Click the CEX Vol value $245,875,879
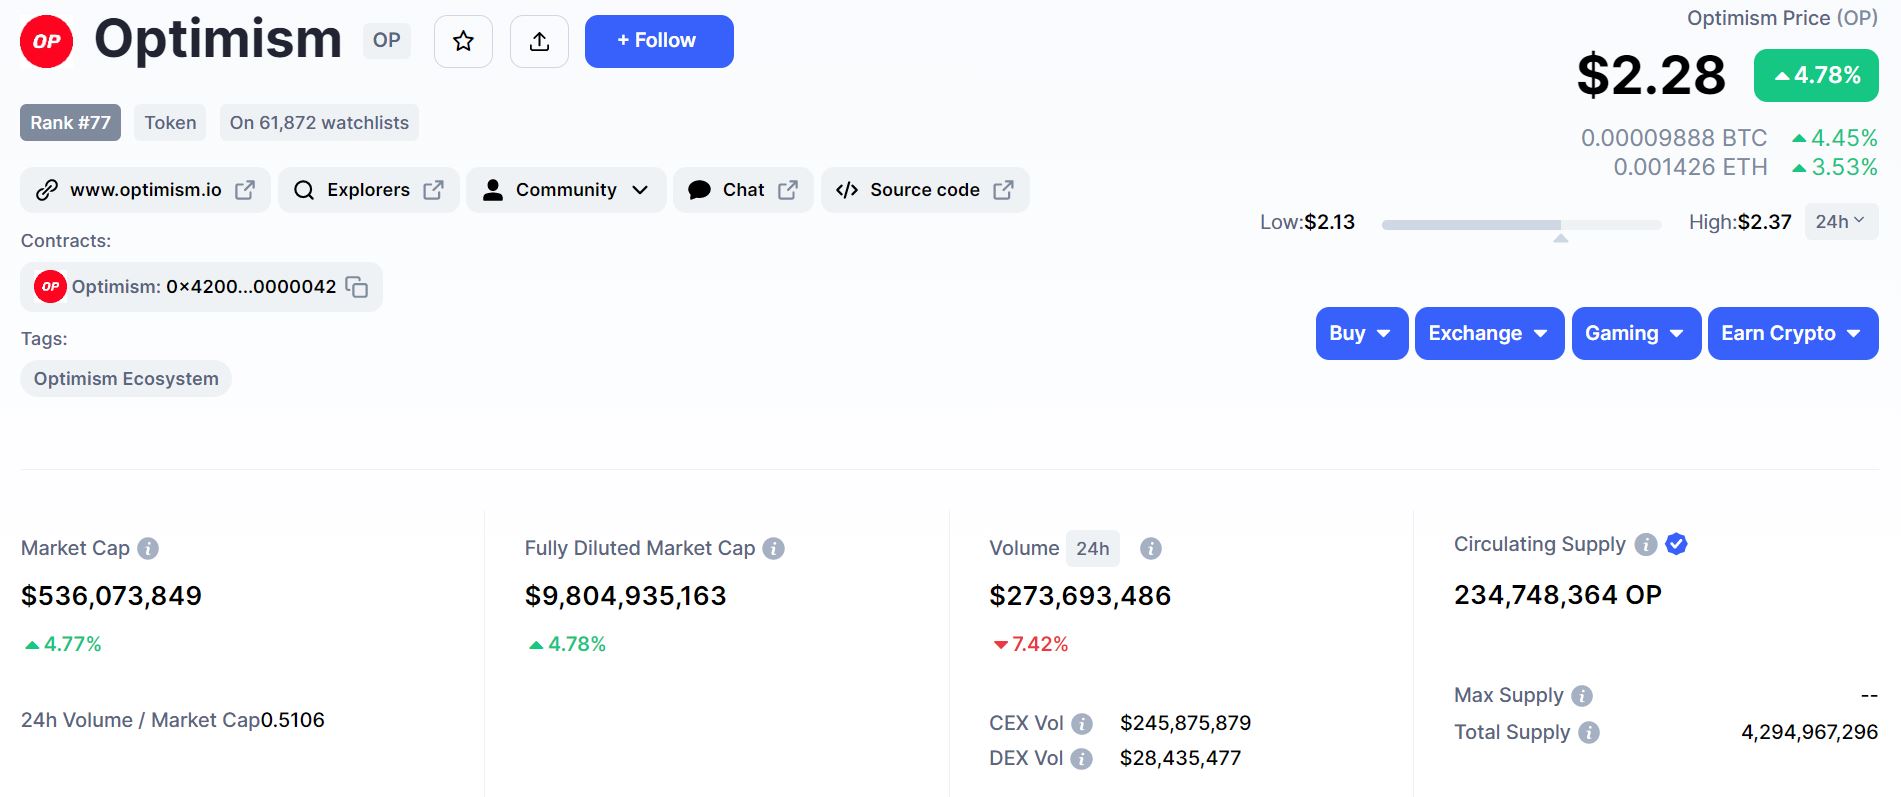The image size is (1901, 797). coord(1185,723)
